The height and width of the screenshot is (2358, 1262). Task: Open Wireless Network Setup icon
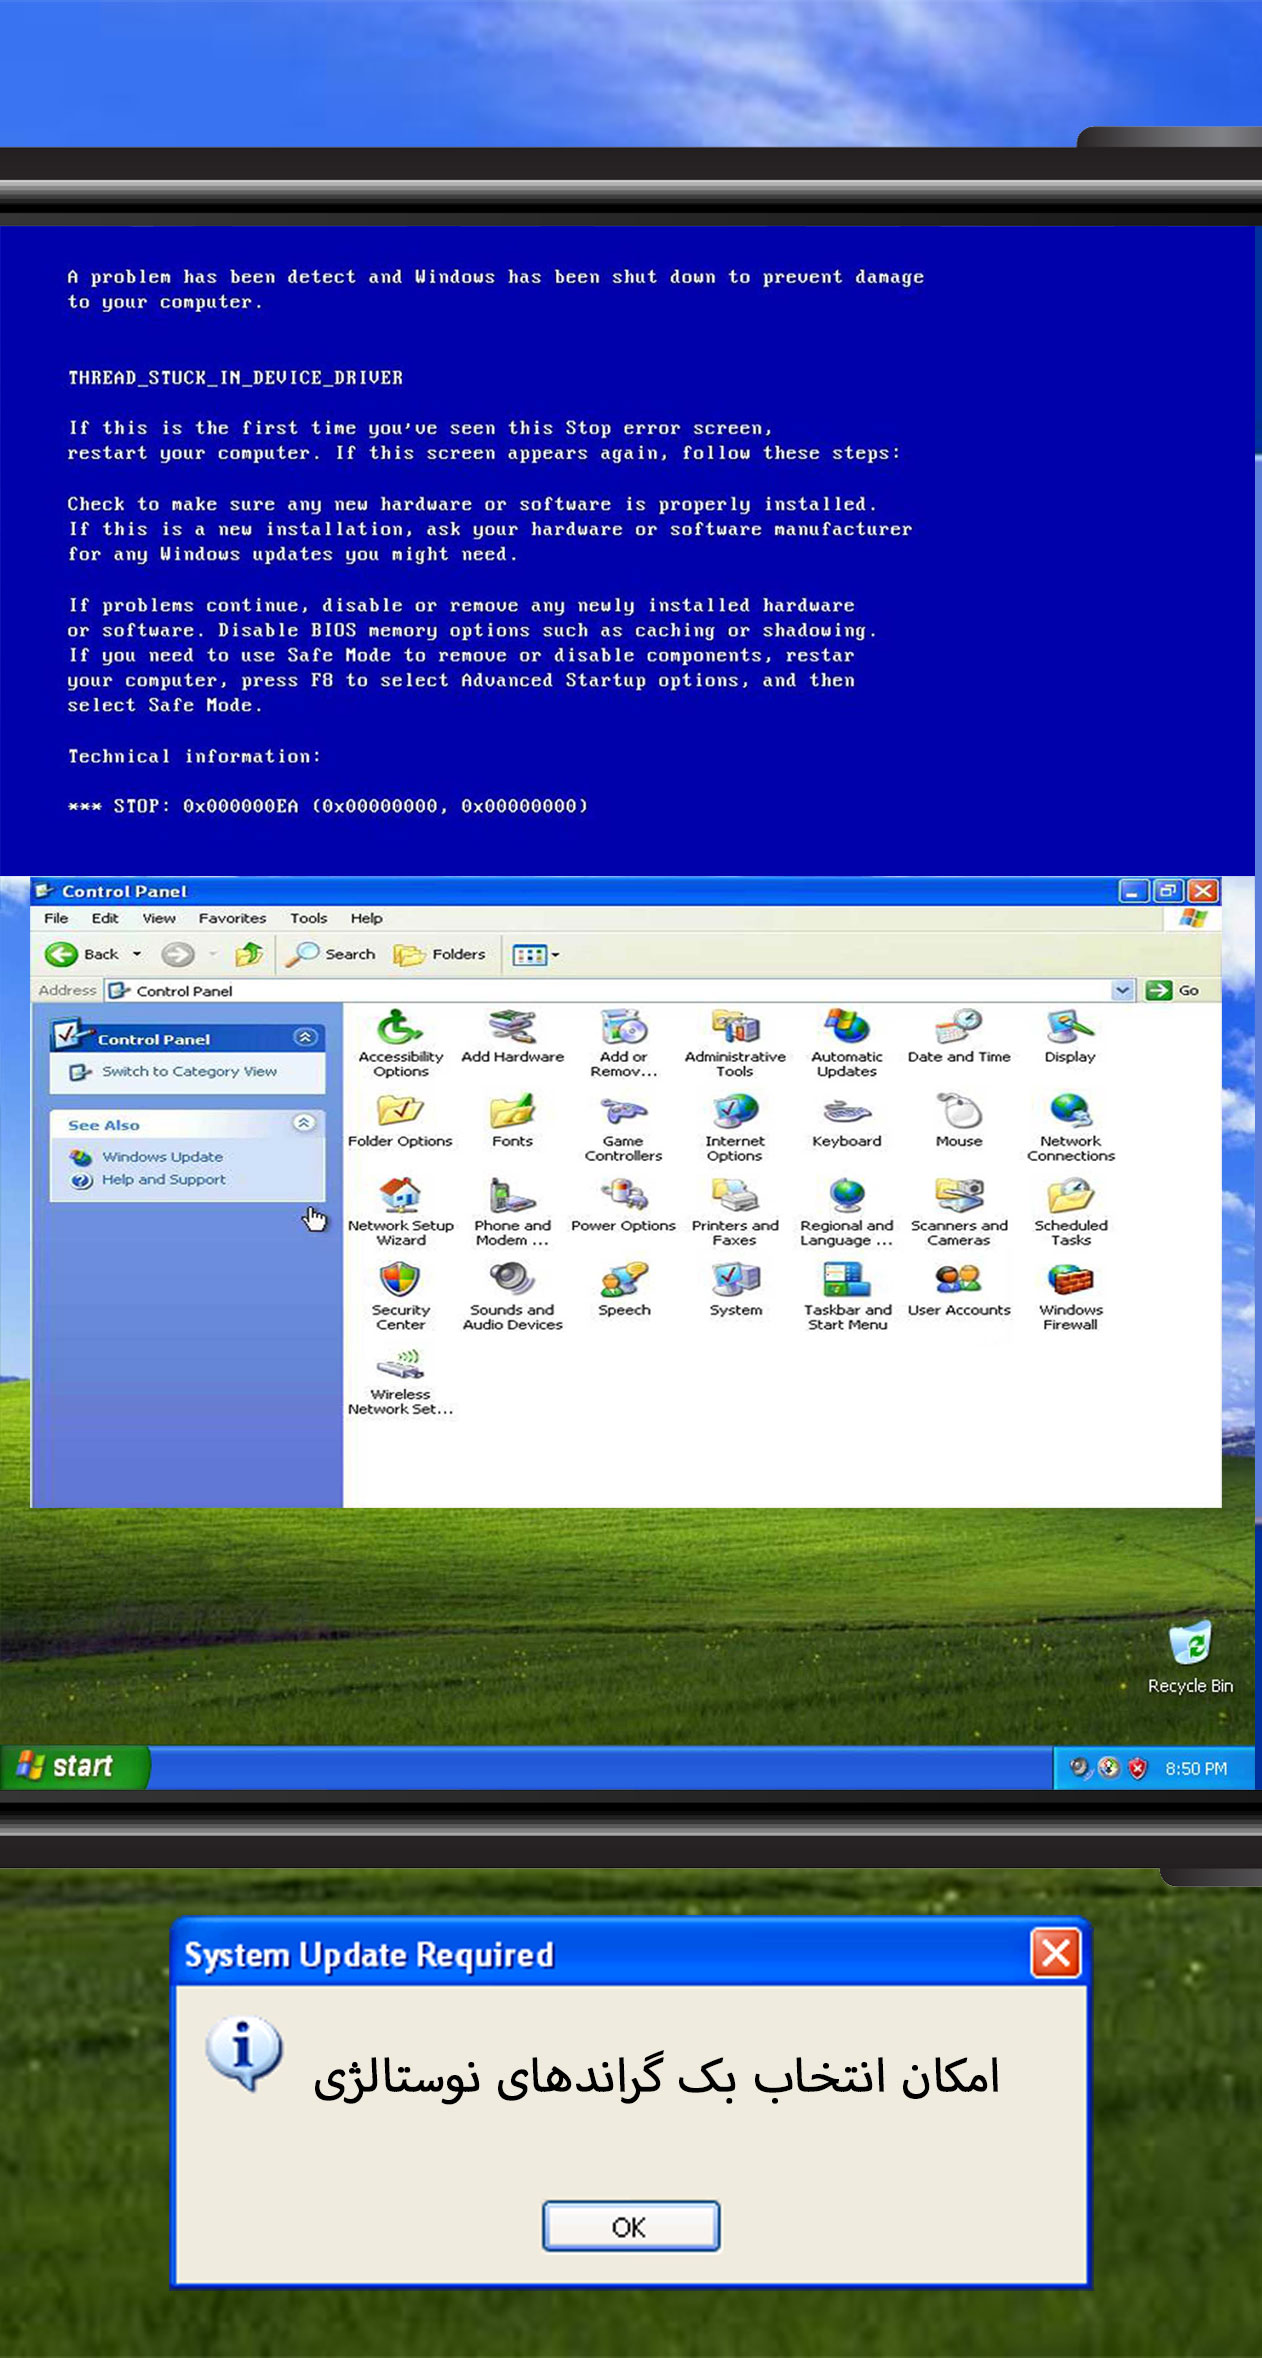[x=400, y=1381]
